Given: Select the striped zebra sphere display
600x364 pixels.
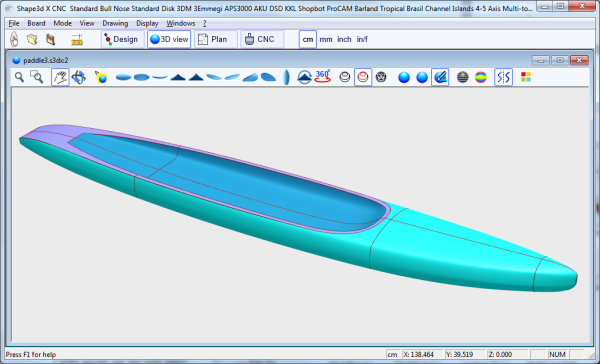Looking at the screenshot, I should coord(463,77).
